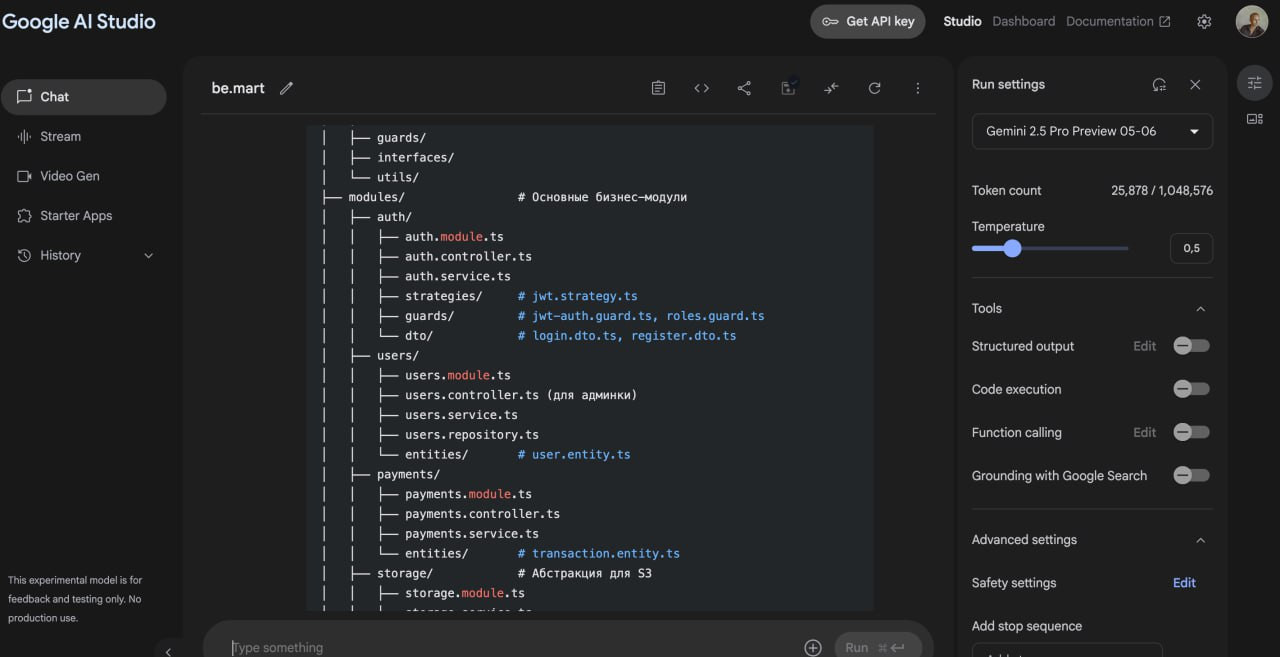Collapse the Tools section
The image size is (1280, 657).
(x=1200, y=309)
